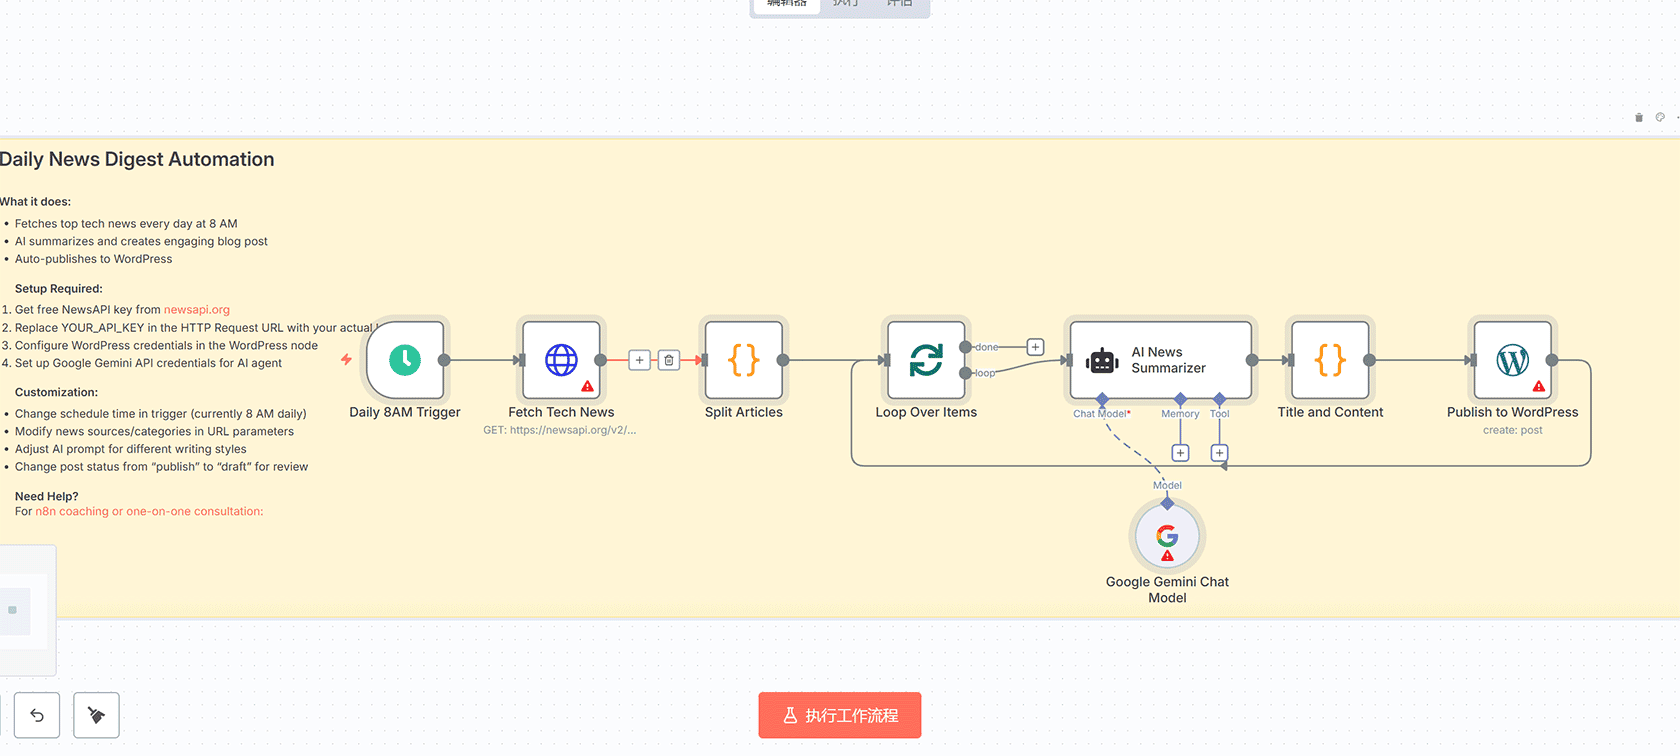The width and height of the screenshot is (1680, 756).
Task: Add node on Fetch Tech News connection
Action: click(x=639, y=360)
